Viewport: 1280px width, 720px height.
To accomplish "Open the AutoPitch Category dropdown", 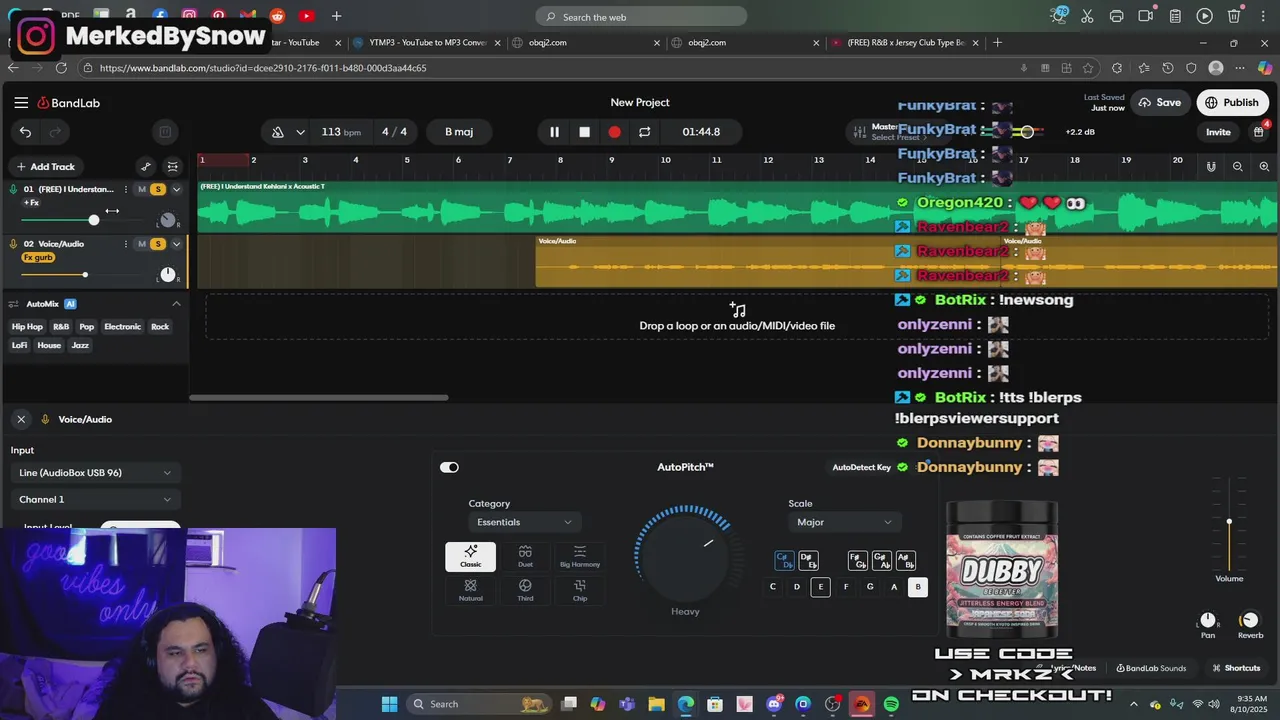I will 525,522.
